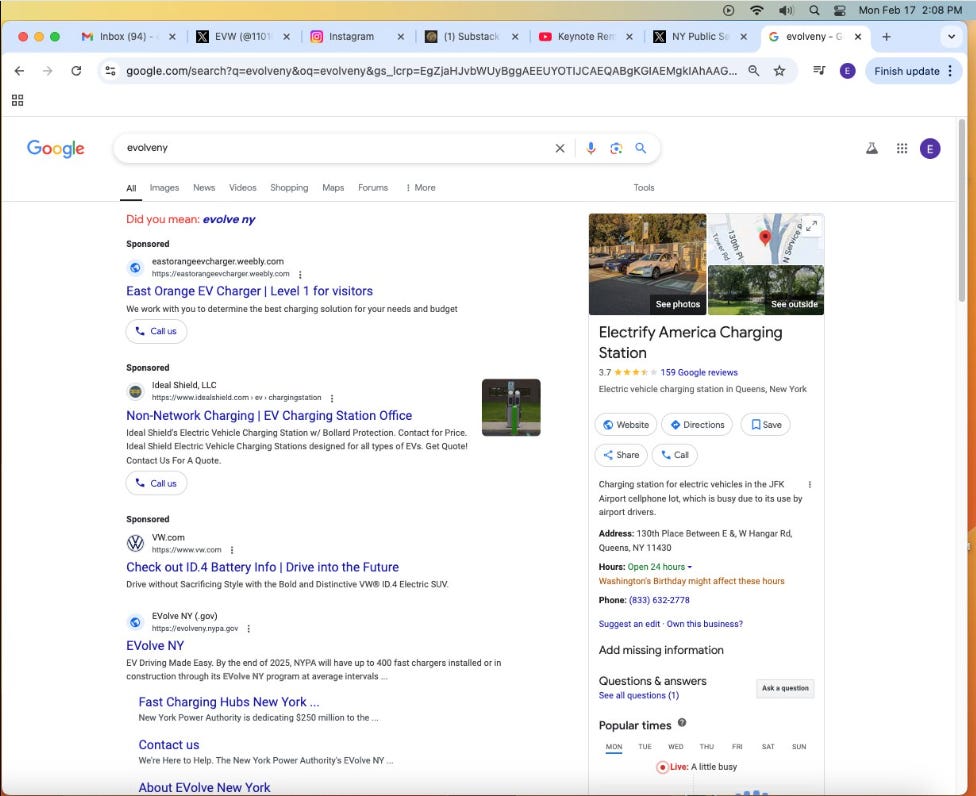Select the Maps search tab
The width and height of the screenshot is (976, 796).
tap(333, 187)
